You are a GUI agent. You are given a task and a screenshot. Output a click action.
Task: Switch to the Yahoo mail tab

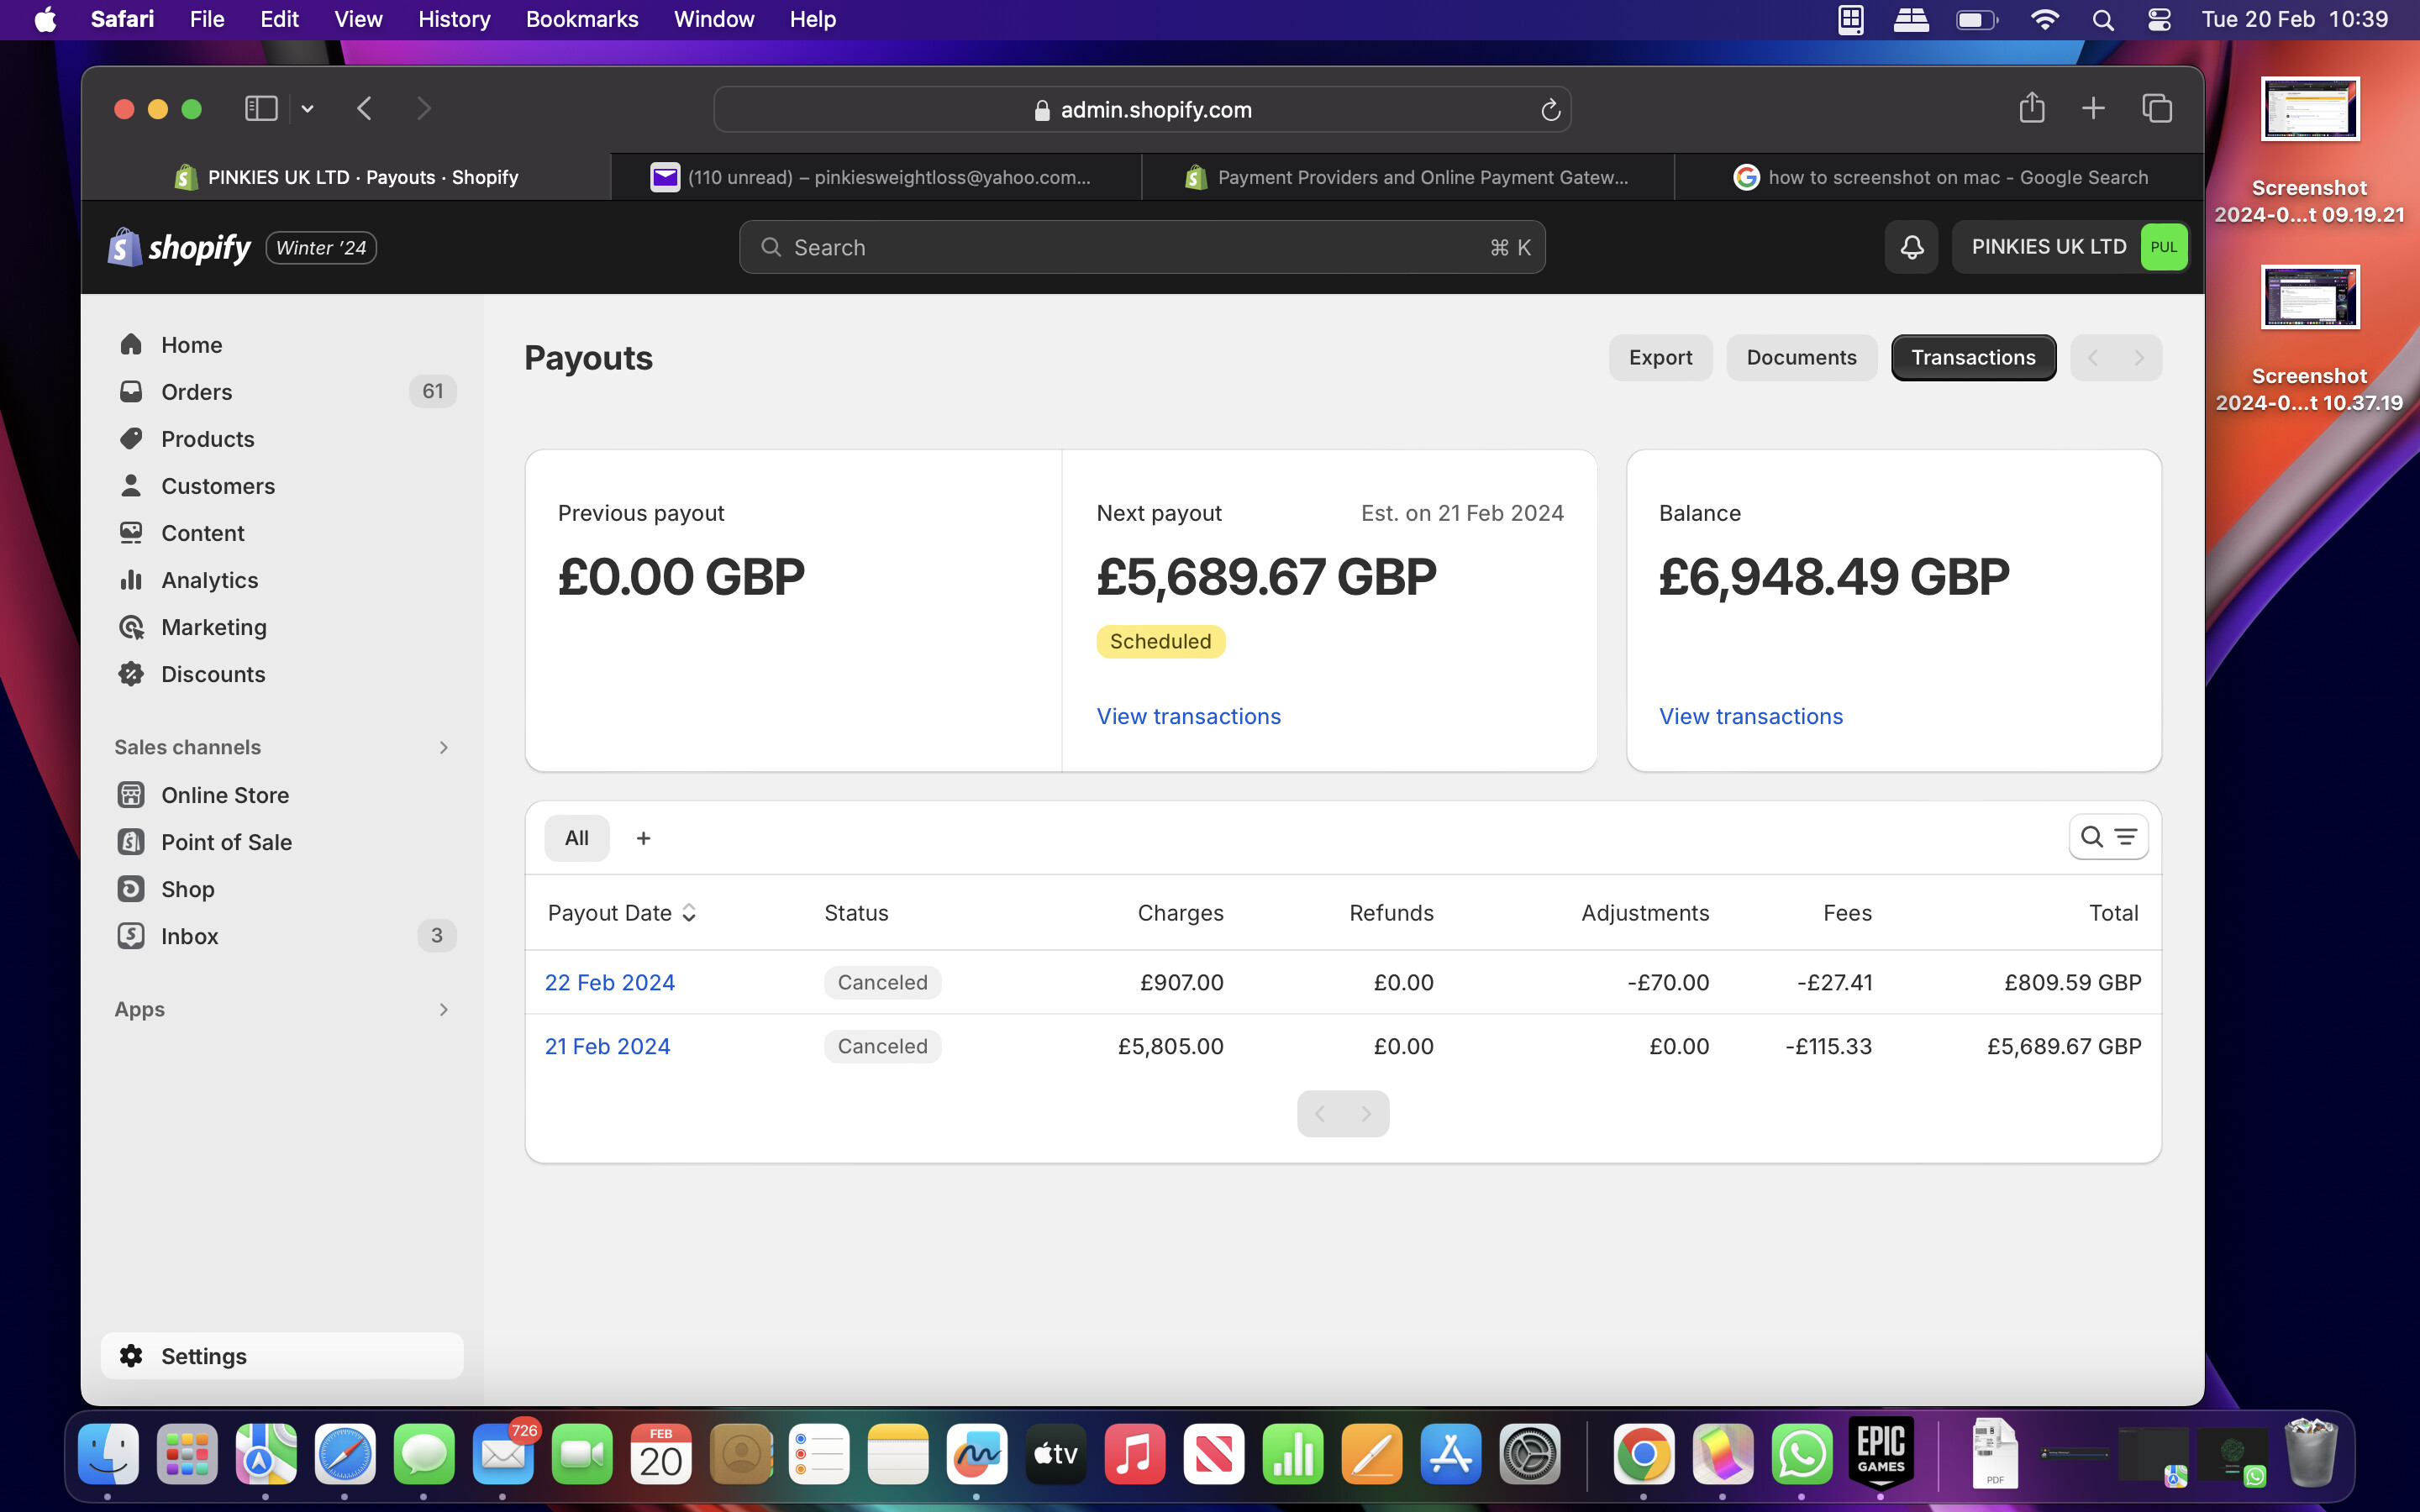point(875,177)
